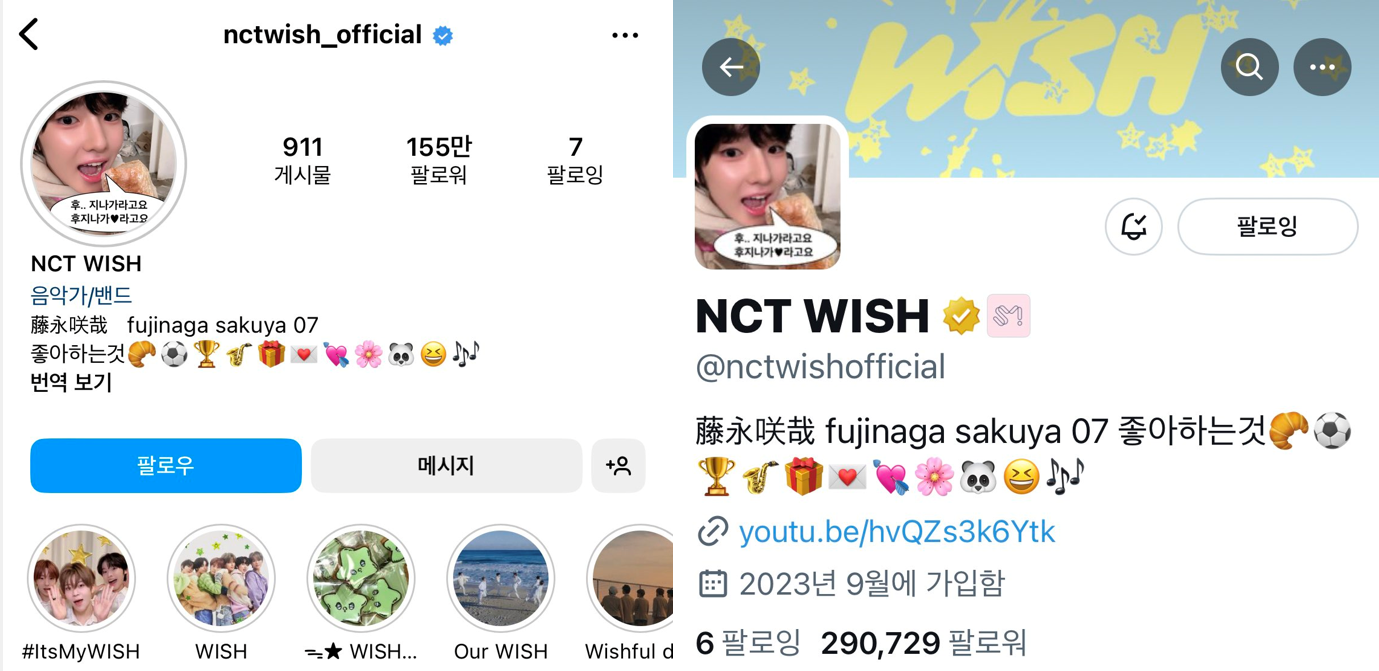Open the Instagram three-dot options menu
The height and width of the screenshot is (671, 1379).
pyautogui.click(x=625, y=35)
